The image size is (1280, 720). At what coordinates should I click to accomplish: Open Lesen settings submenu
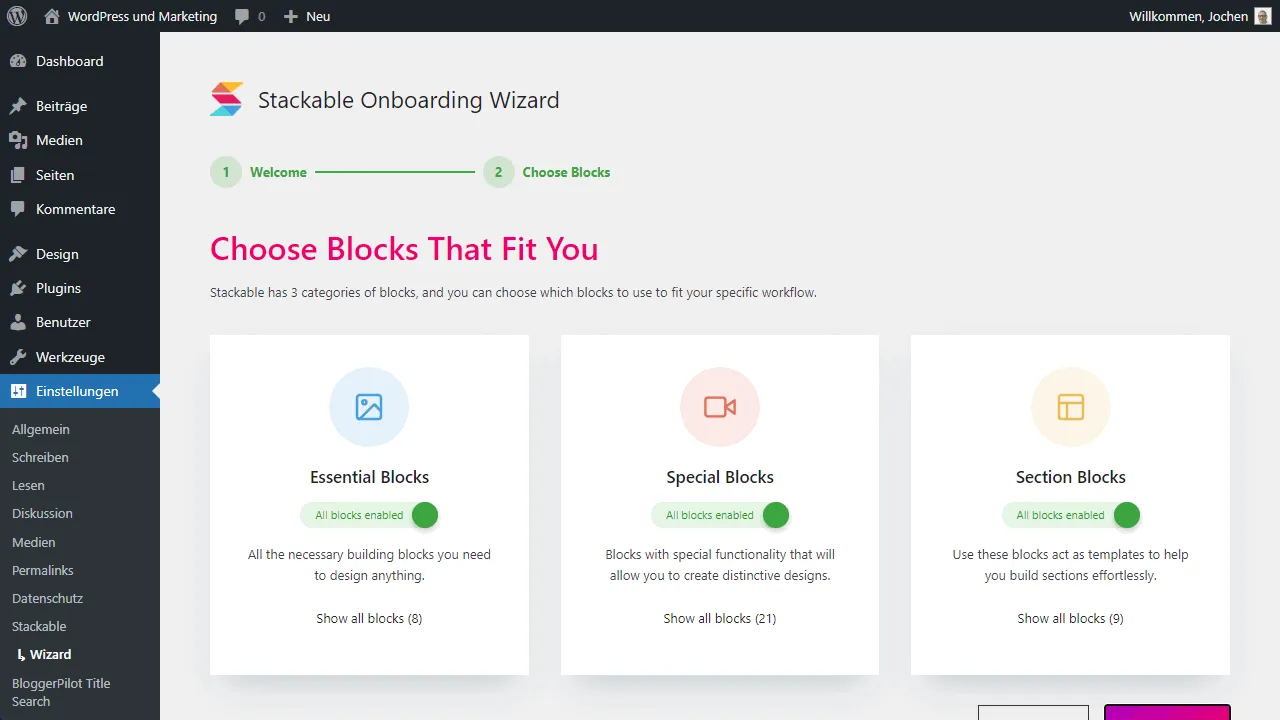(x=28, y=485)
